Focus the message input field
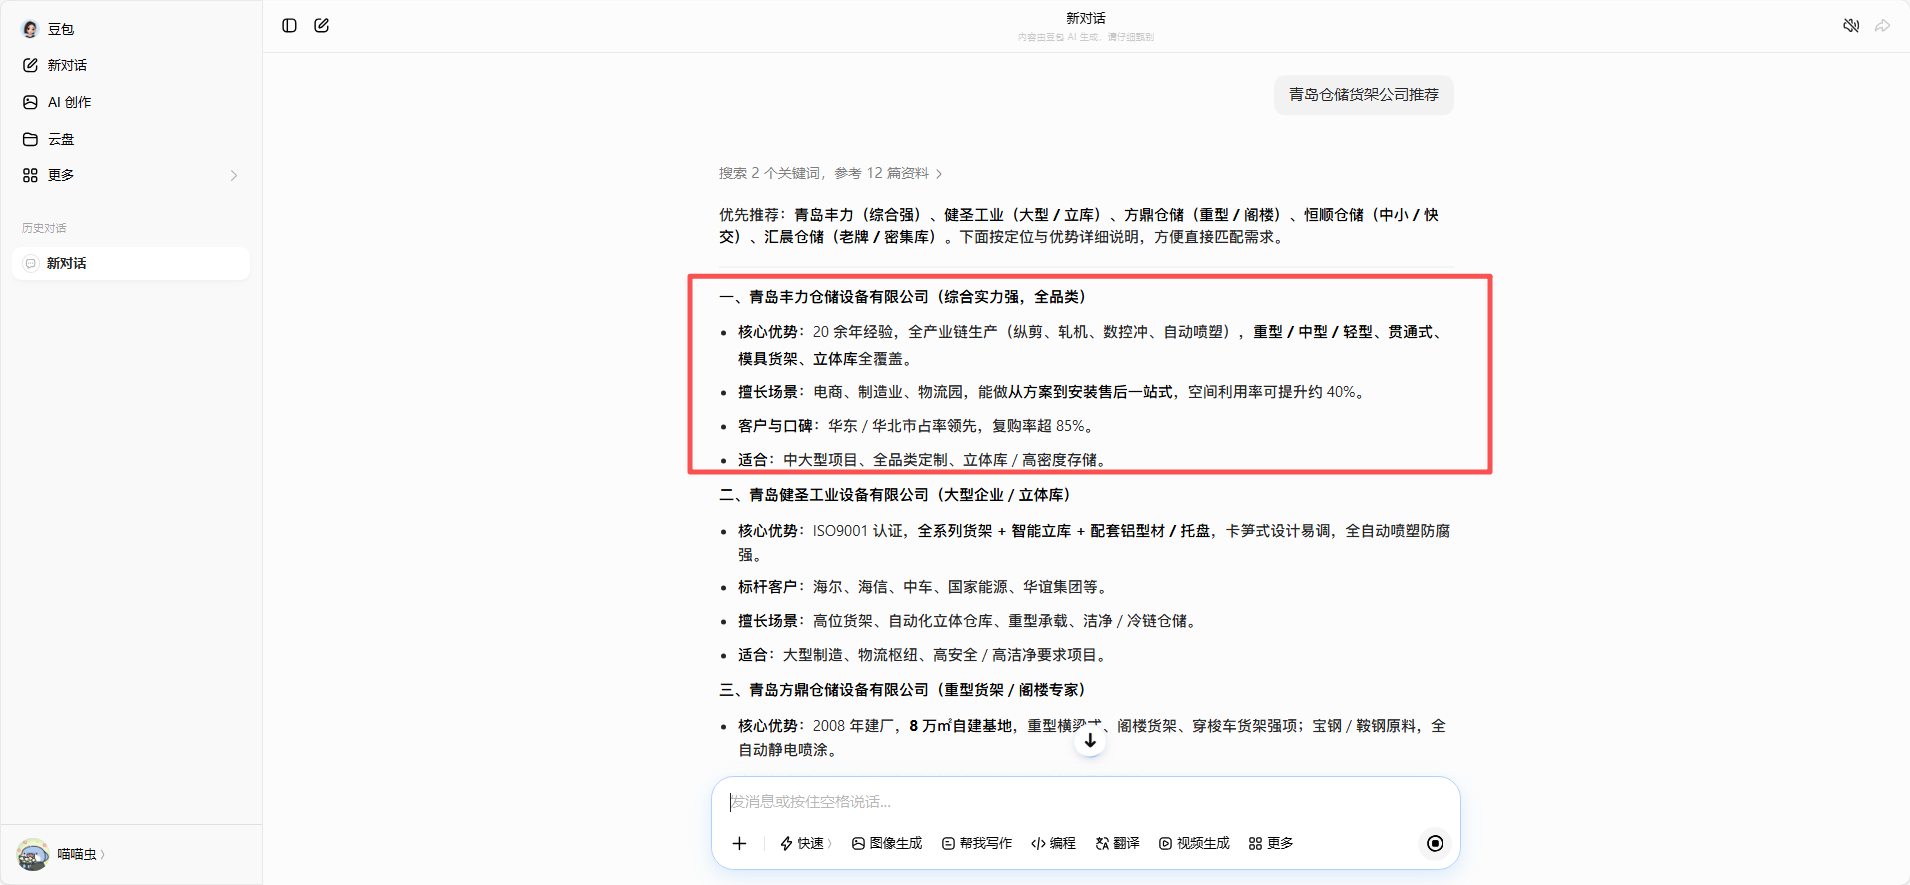This screenshot has width=1910, height=885. pos(1085,802)
